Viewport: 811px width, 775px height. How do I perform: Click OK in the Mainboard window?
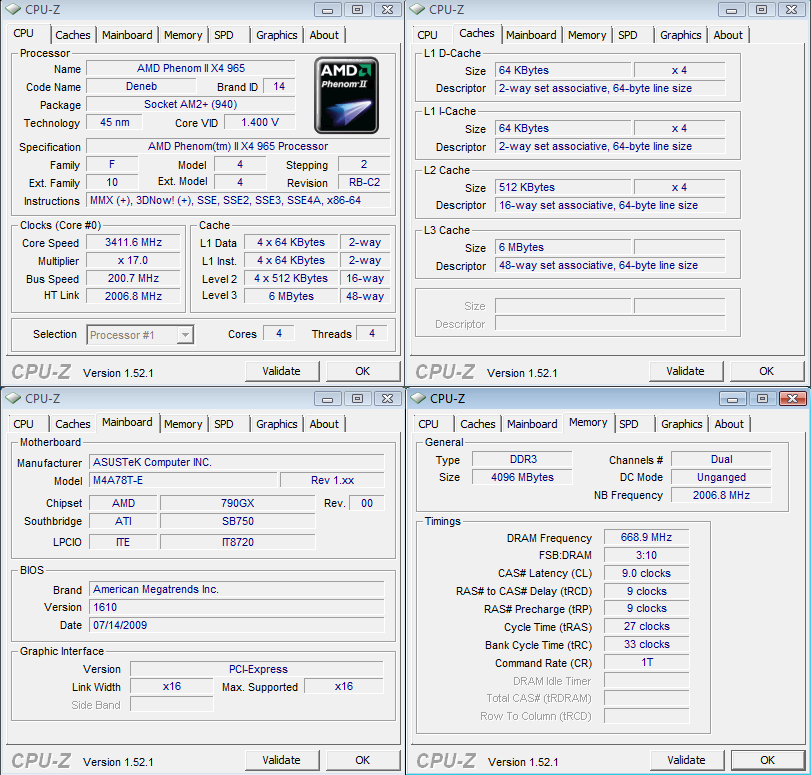coord(363,761)
